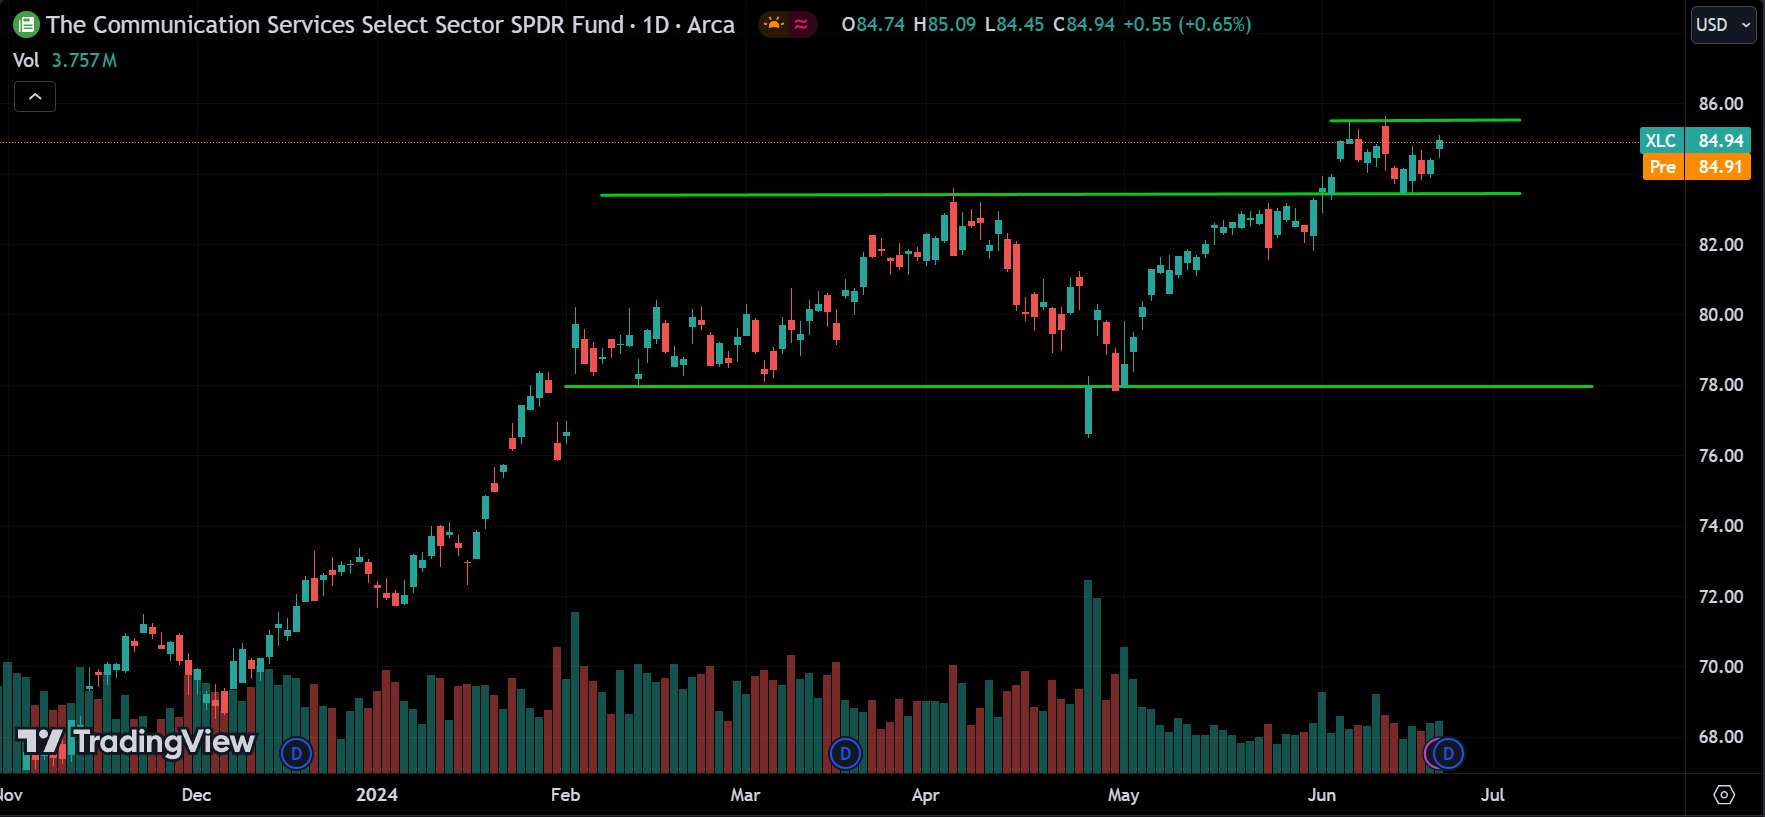Select the short green line near 85.50

point(1425,120)
